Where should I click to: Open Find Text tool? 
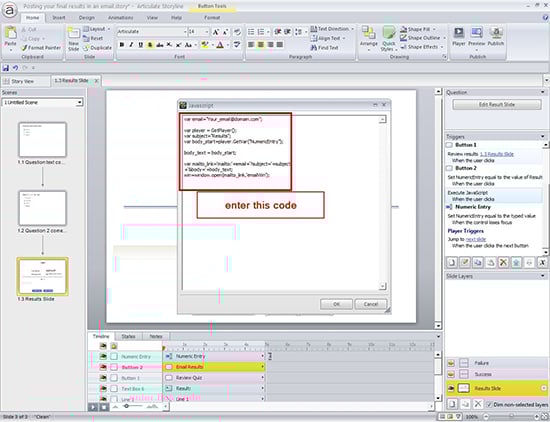[x=324, y=47]
